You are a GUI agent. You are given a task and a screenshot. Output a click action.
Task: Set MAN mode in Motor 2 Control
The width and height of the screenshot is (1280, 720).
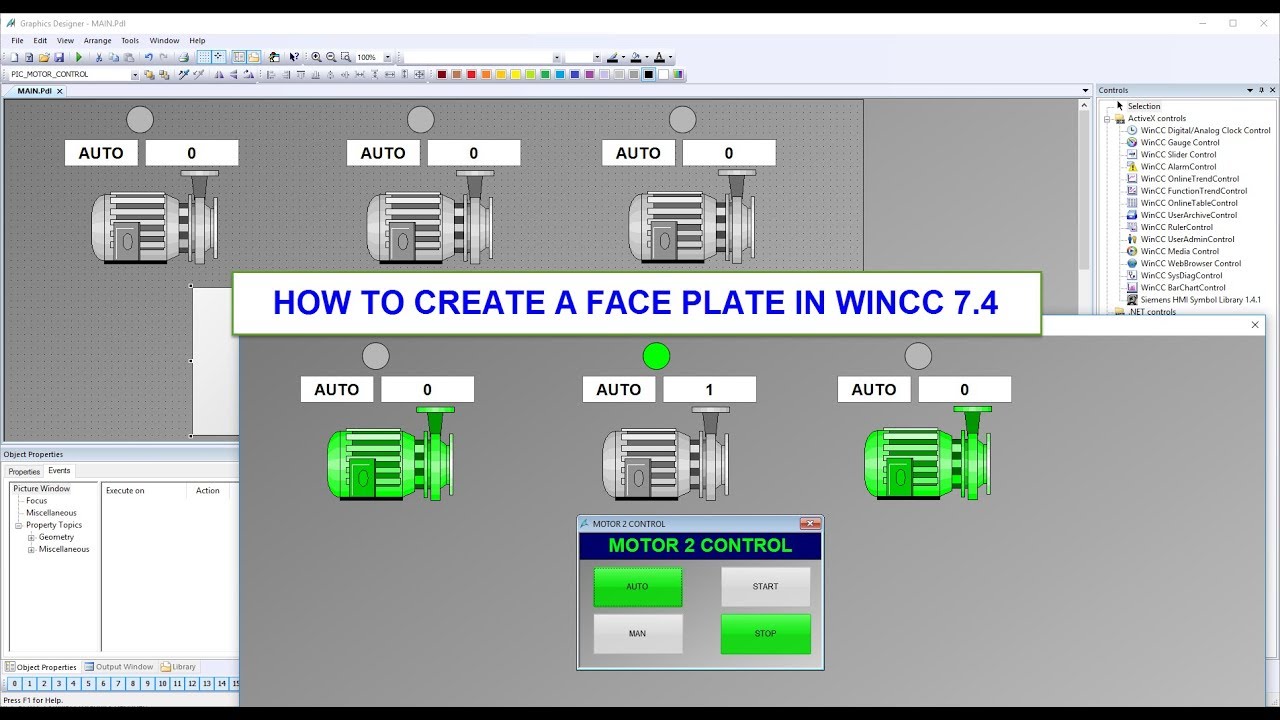point(638,634)
